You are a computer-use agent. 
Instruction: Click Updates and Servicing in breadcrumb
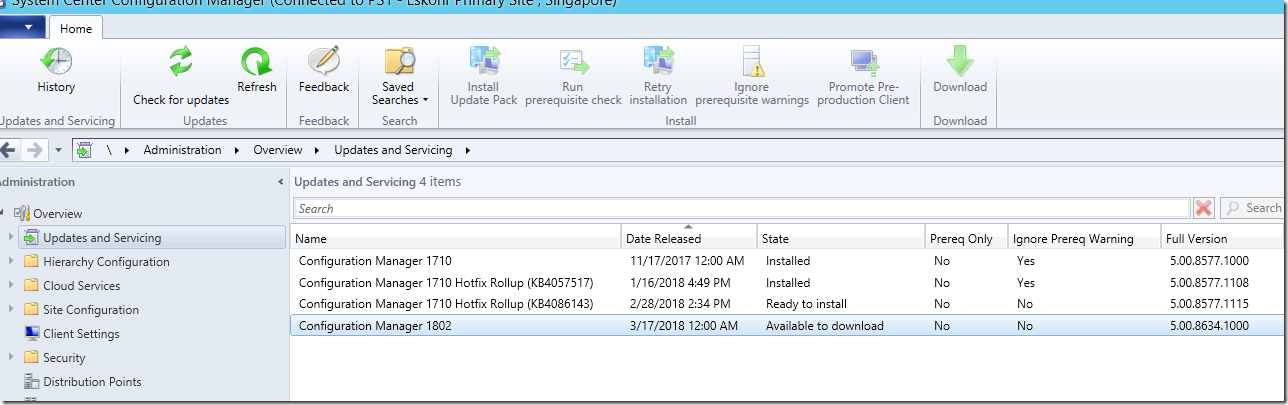click(x=393, y=150)
